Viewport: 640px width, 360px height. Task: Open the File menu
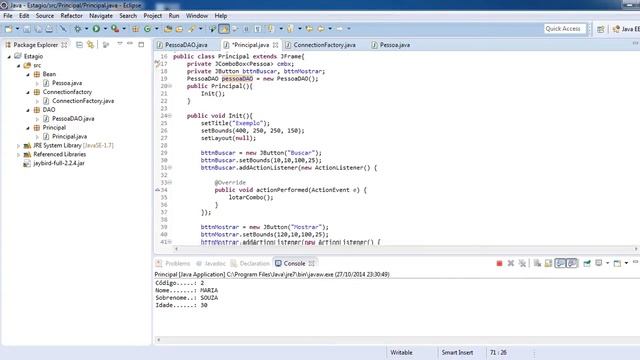8,16
